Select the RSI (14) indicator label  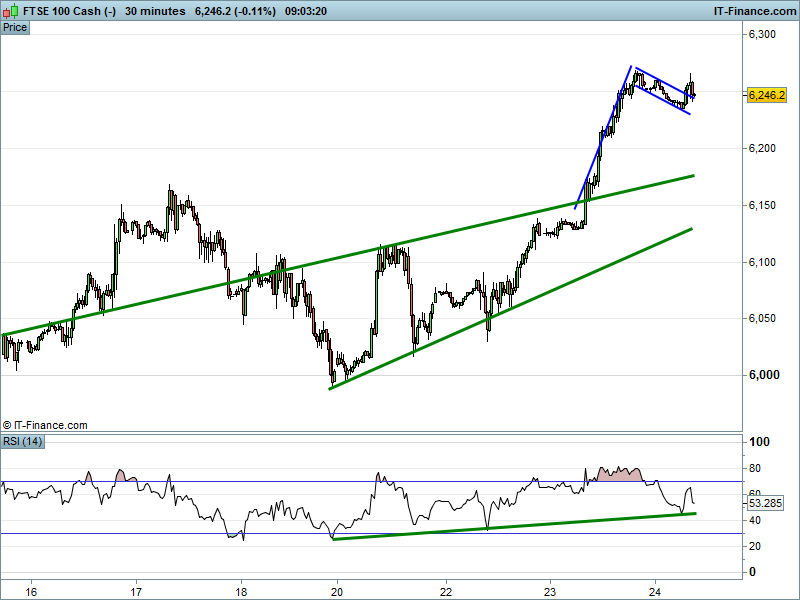pos(23,441)
